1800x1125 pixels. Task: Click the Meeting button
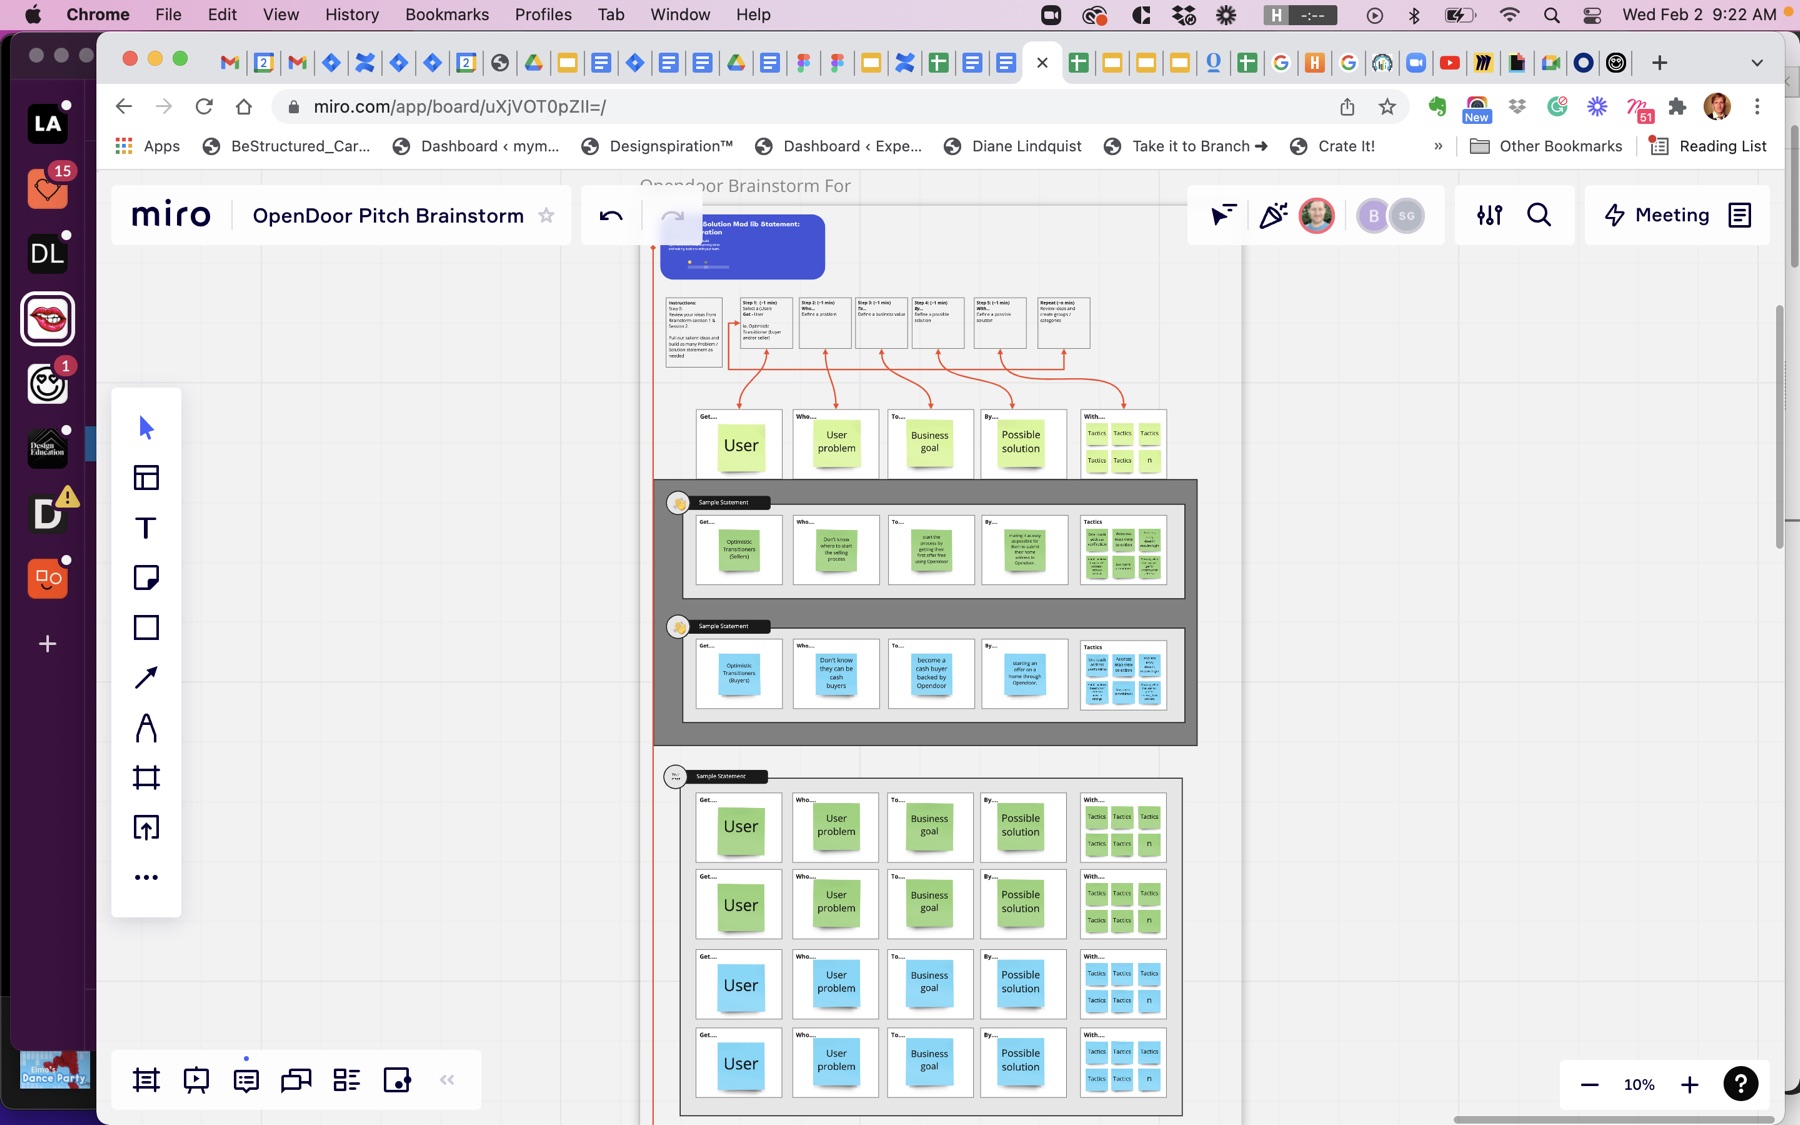point(1657,215)
